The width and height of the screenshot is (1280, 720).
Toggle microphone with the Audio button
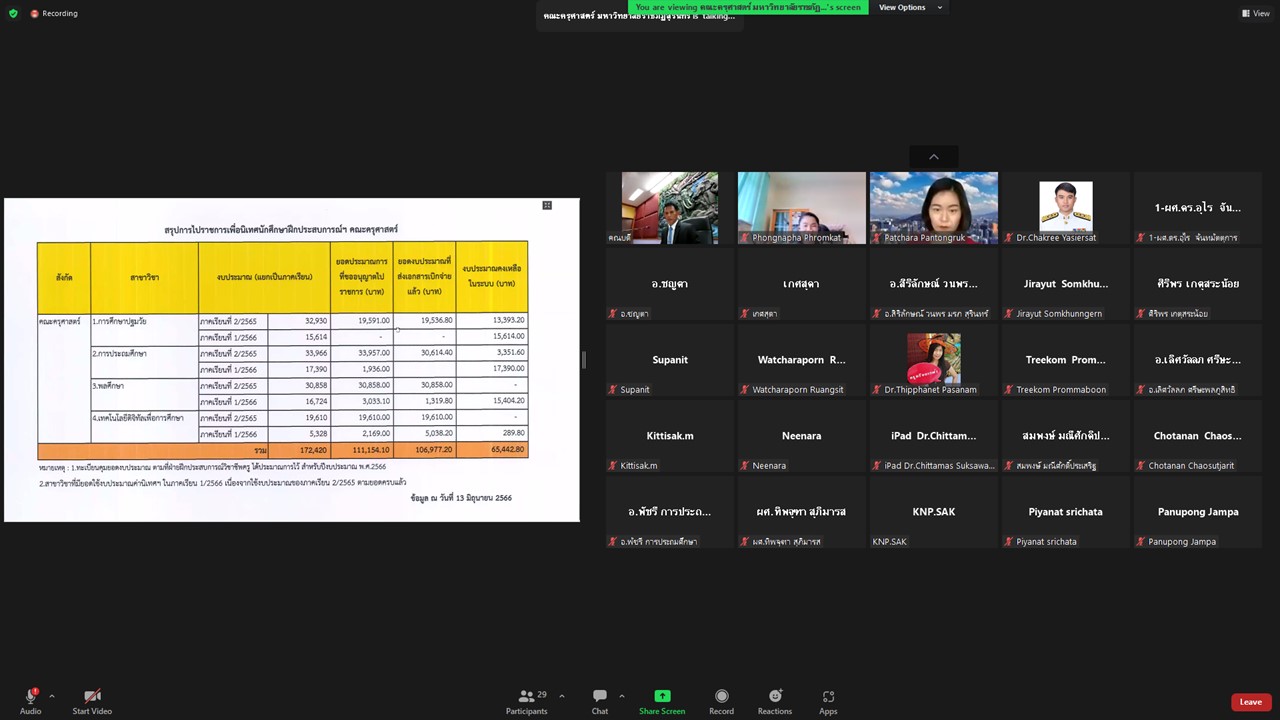point(30,697)
